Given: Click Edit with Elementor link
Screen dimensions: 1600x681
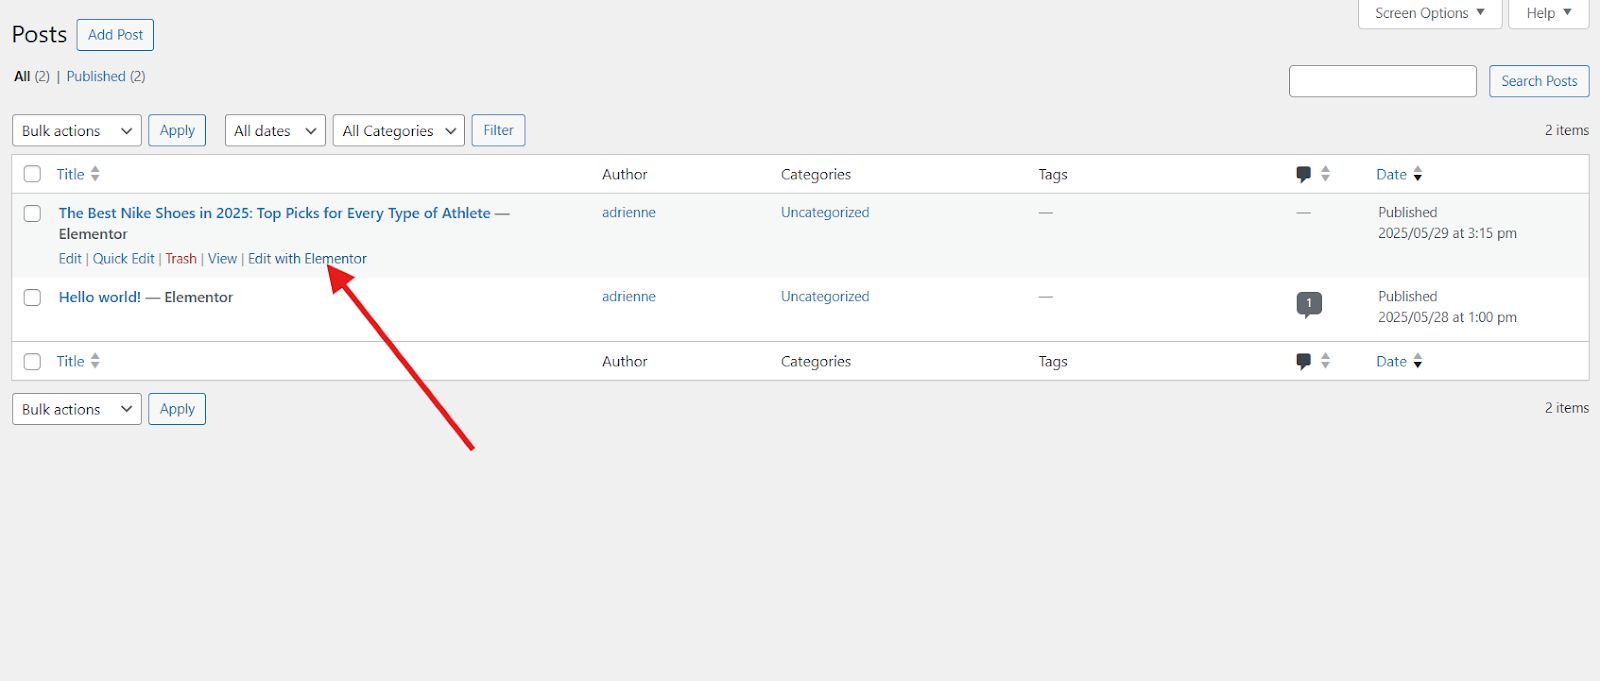Looking at the screenshot, I should coord(307,259).
